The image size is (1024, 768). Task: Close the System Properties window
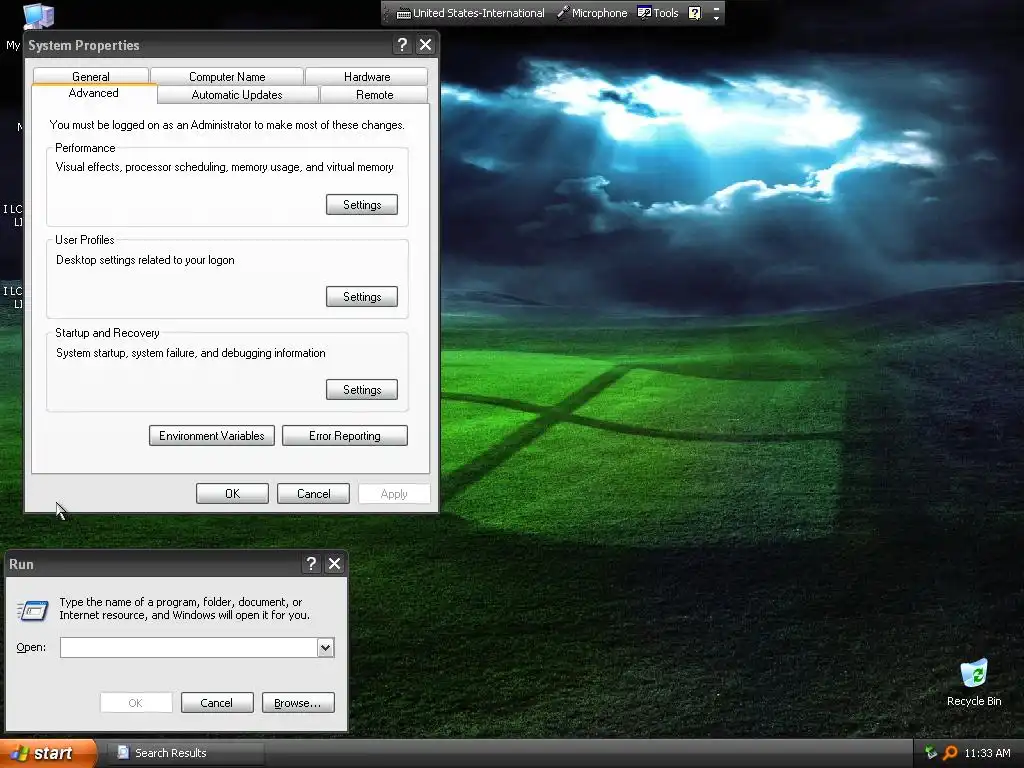(x=425, y=45)
